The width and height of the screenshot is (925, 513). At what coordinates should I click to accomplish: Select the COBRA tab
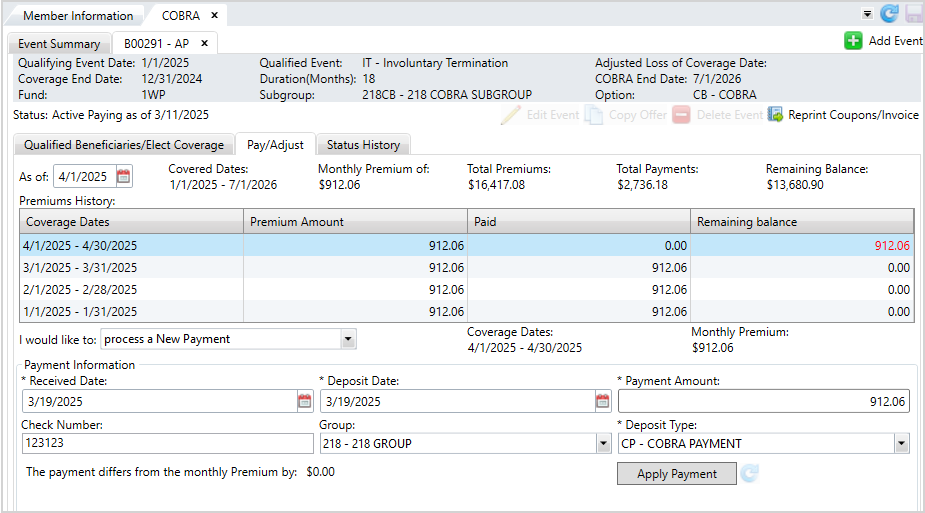pyautogui.click(x=181, y=16)
